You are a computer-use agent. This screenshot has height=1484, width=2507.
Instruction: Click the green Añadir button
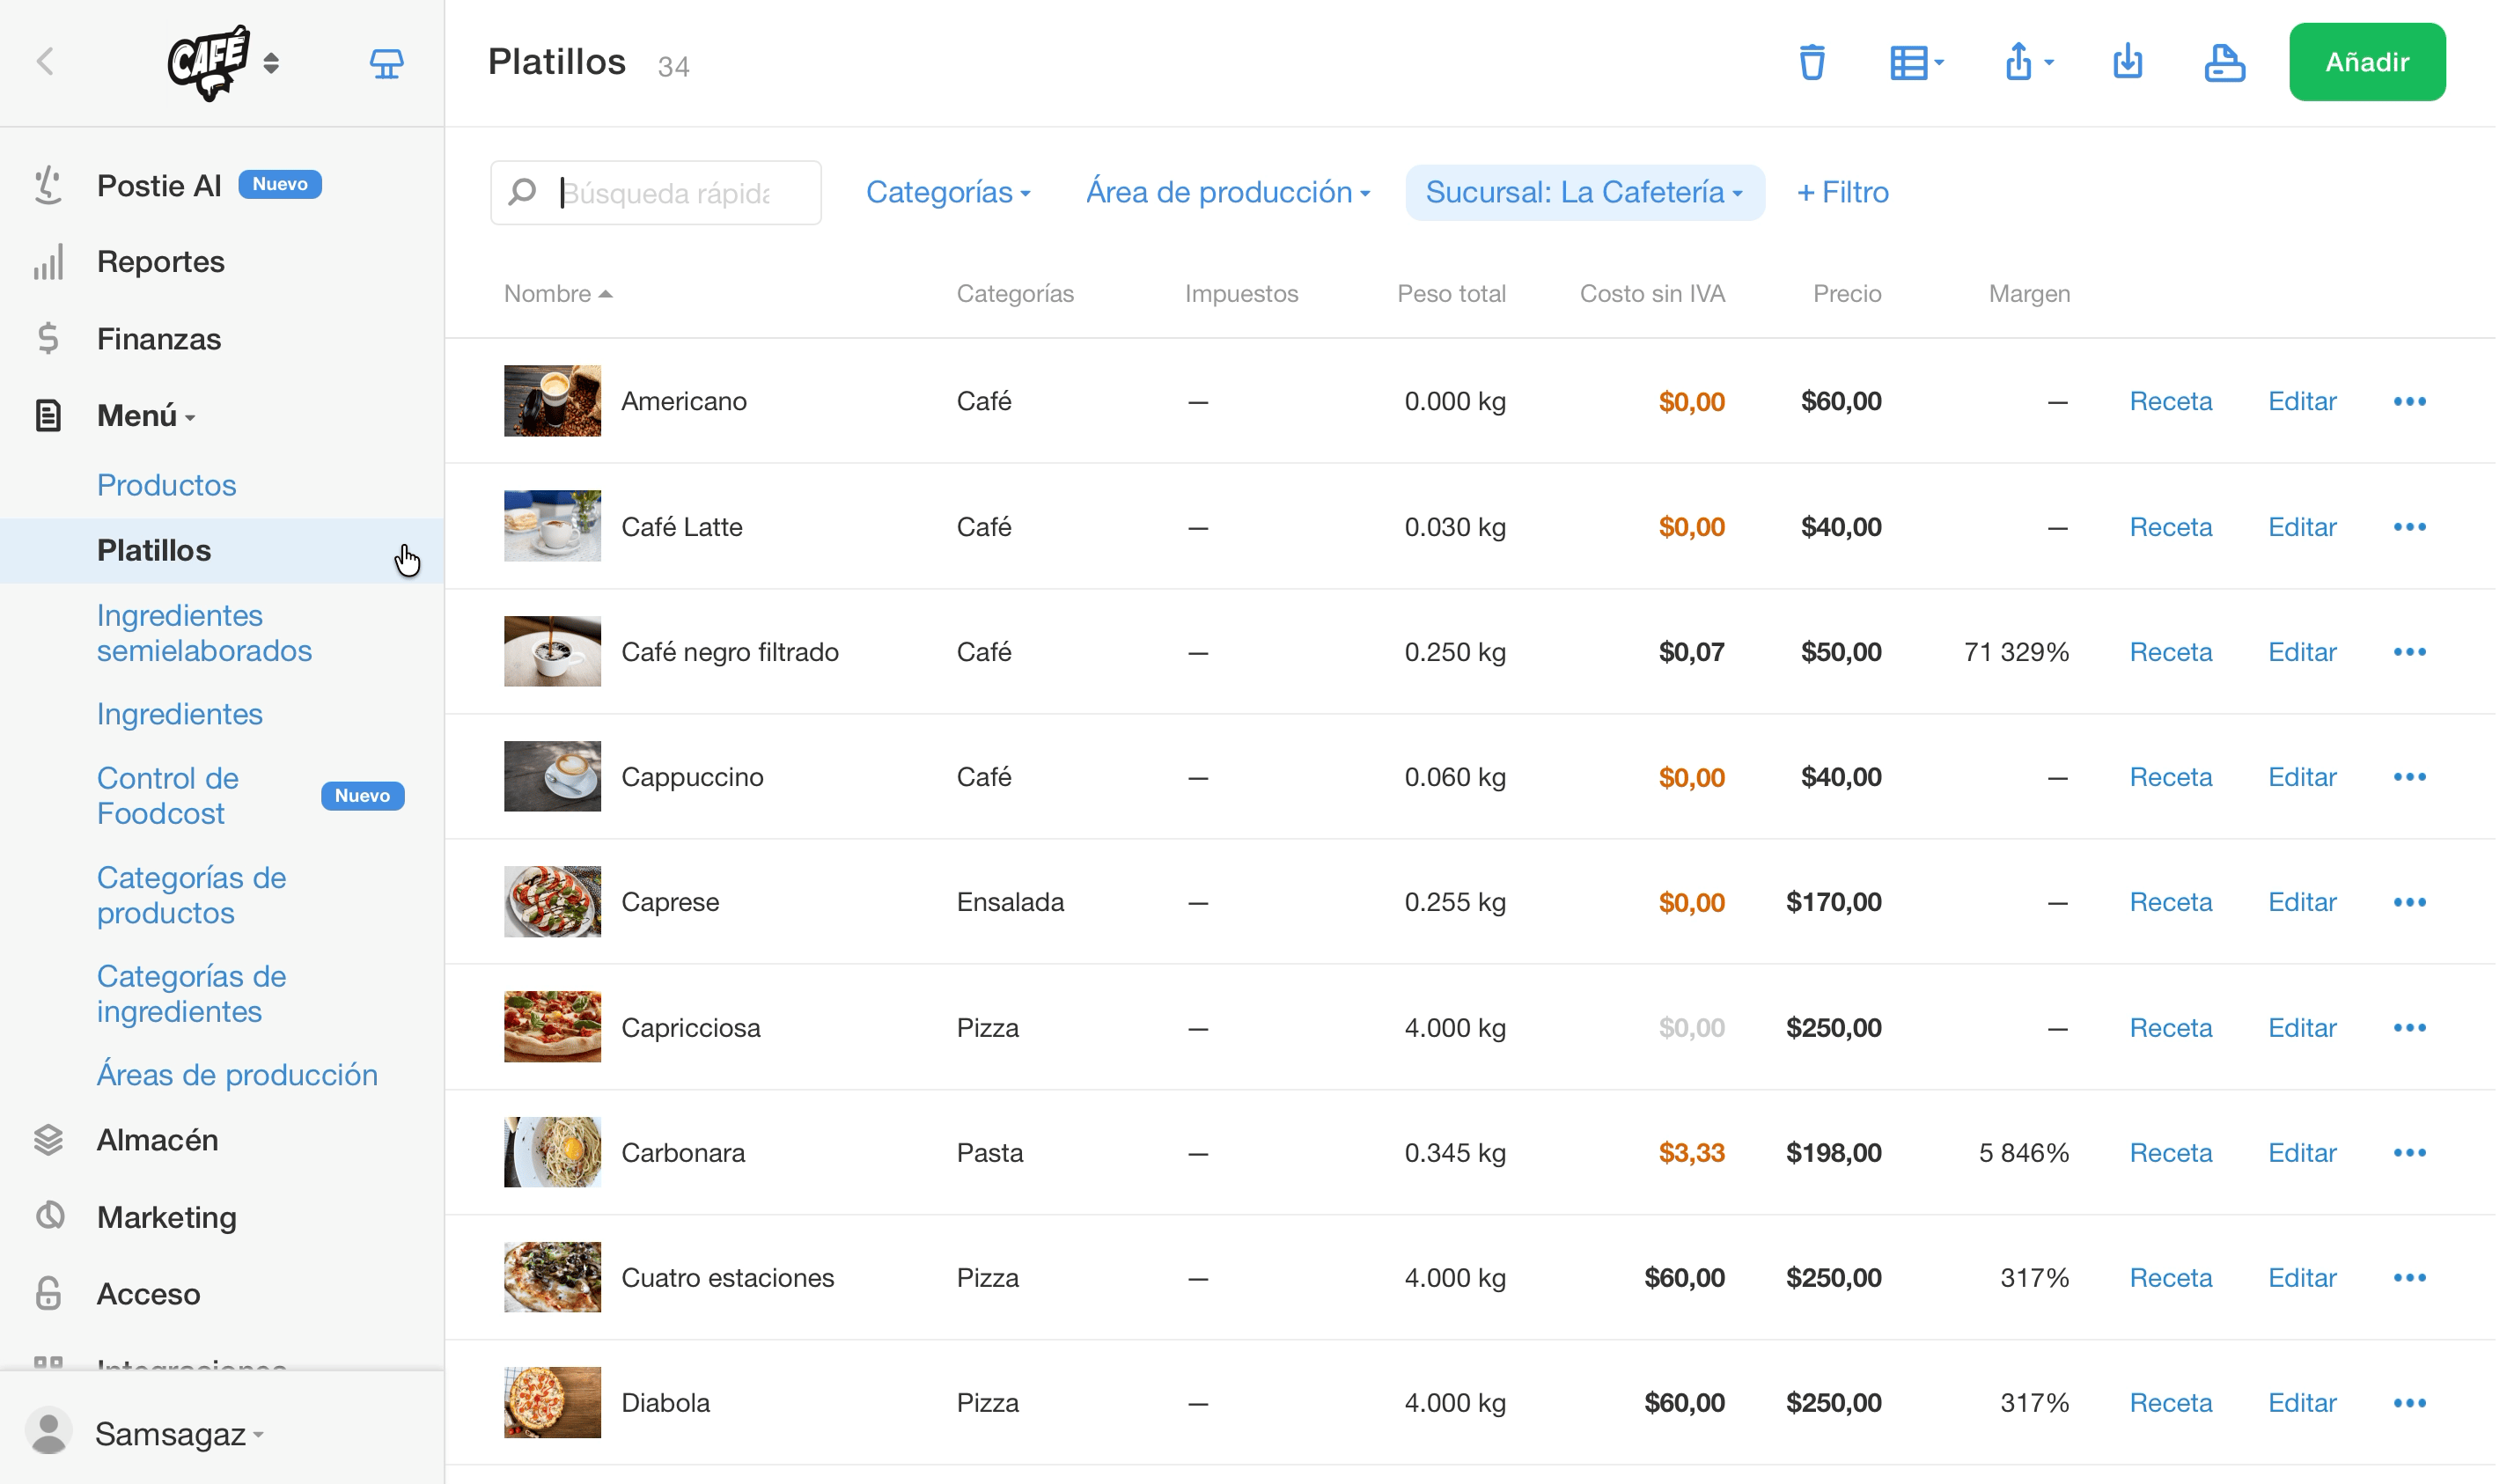[x=2367, y=62]
